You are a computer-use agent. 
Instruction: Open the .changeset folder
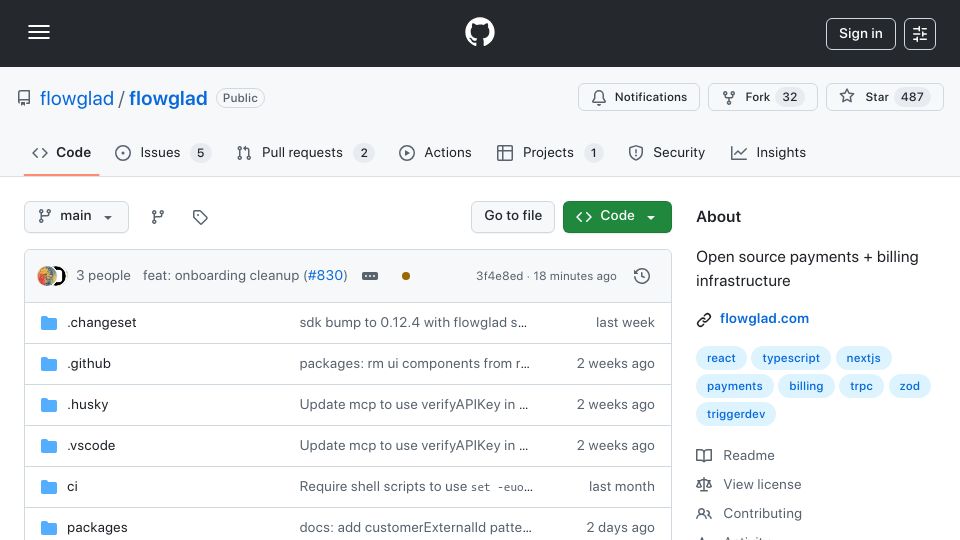pos(102,323)
